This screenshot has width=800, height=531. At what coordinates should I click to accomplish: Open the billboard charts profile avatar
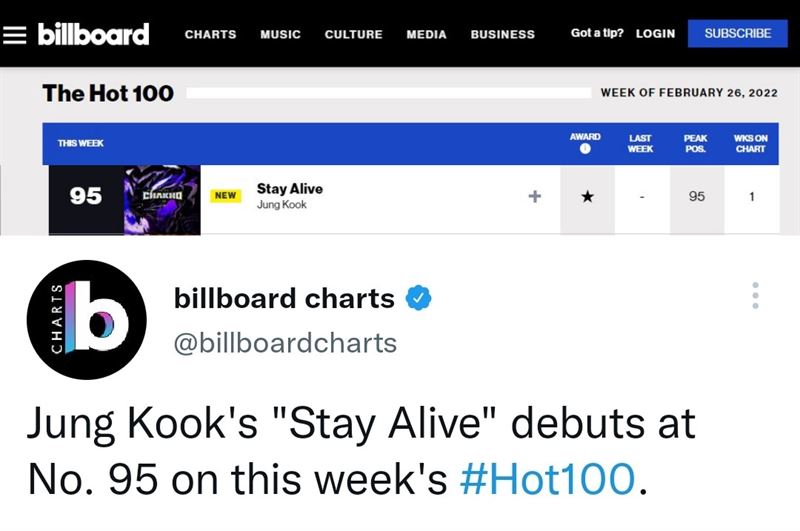click(x=87, y=320)
